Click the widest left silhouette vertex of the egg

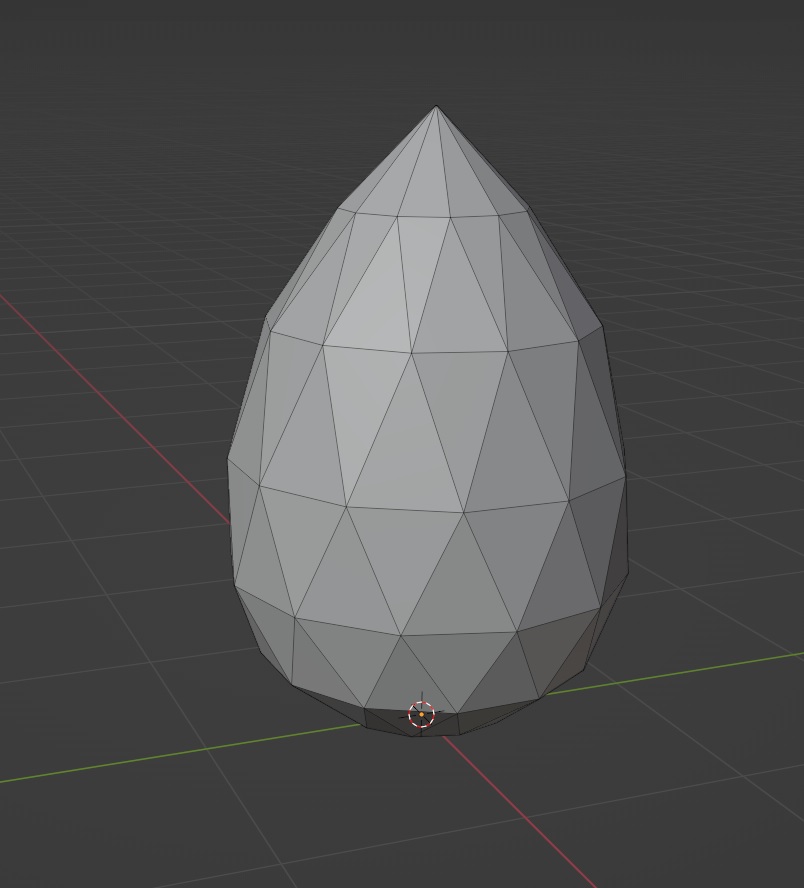(229, 461)
